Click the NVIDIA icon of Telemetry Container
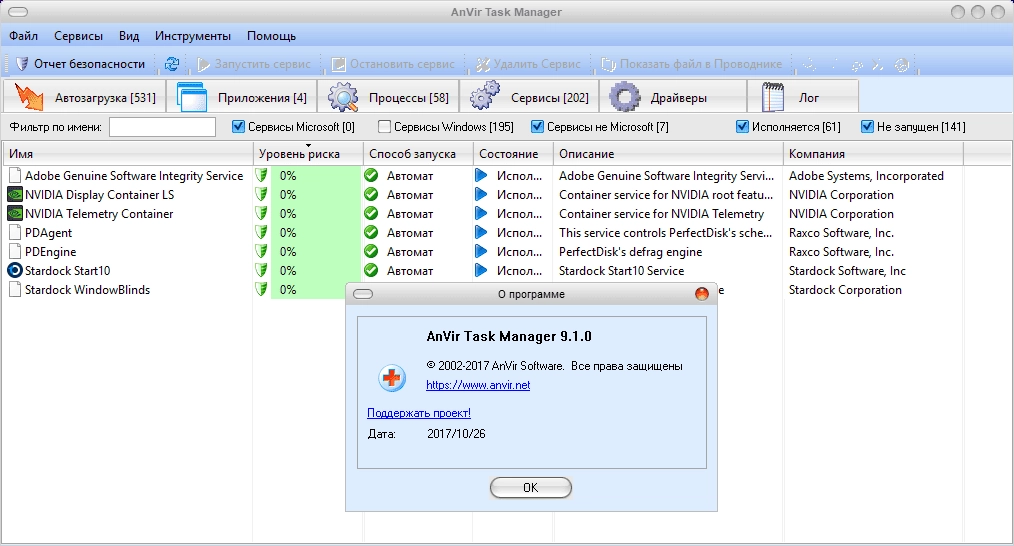 pos(14,213)
